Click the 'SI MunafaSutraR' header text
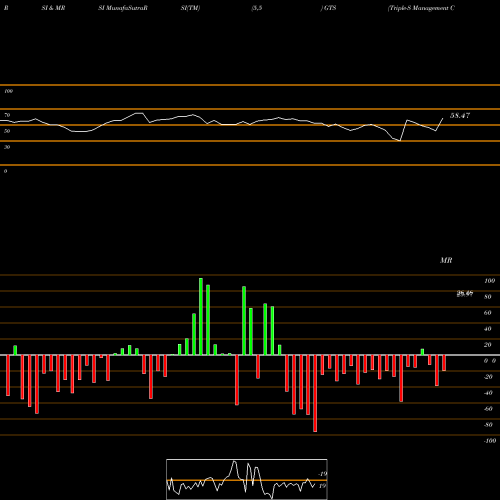The image size is (500, 500). [x=123, y=8]
